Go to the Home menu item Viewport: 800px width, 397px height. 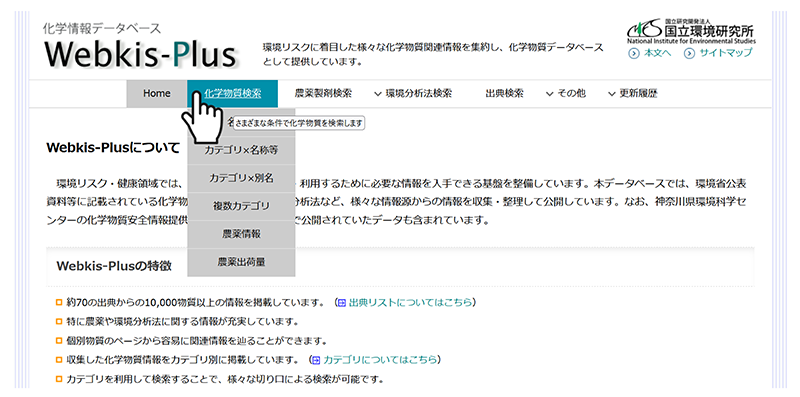click(x=157, y=94)
